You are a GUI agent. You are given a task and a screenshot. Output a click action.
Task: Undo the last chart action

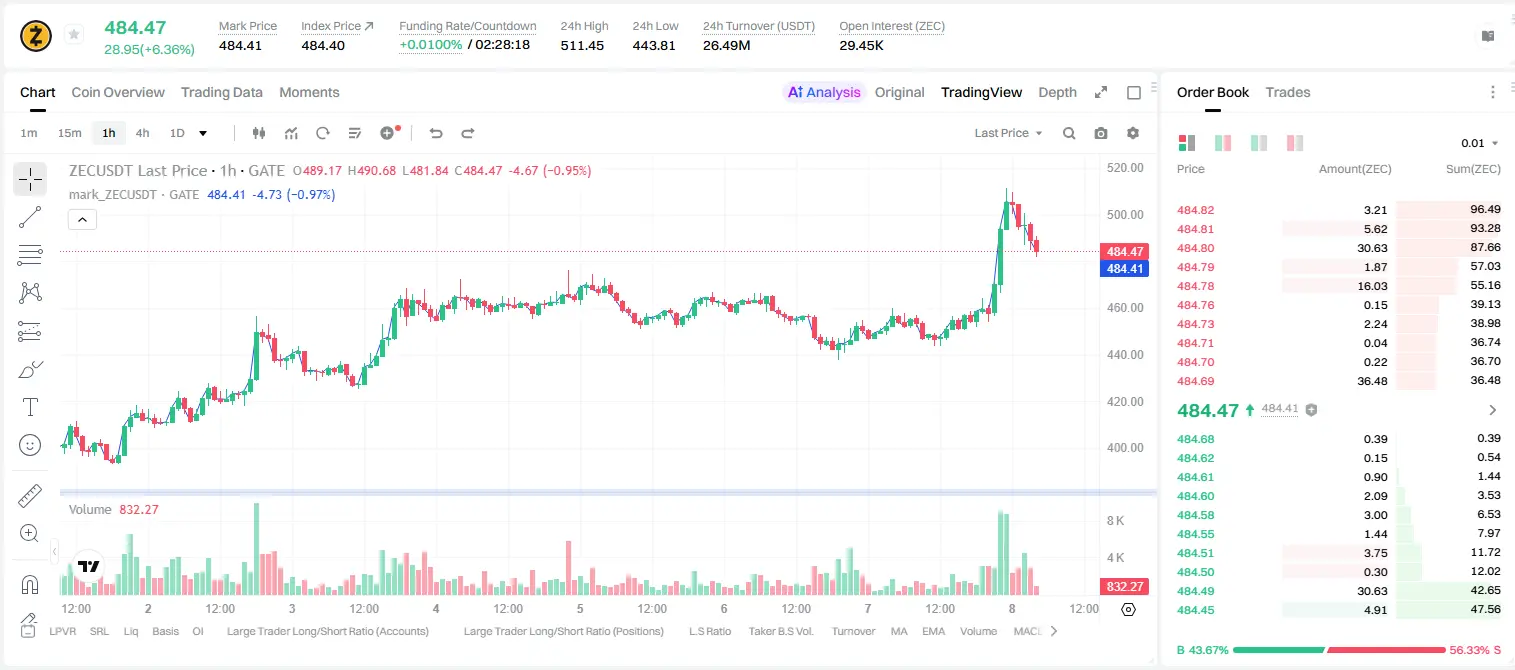pos(436,133)
